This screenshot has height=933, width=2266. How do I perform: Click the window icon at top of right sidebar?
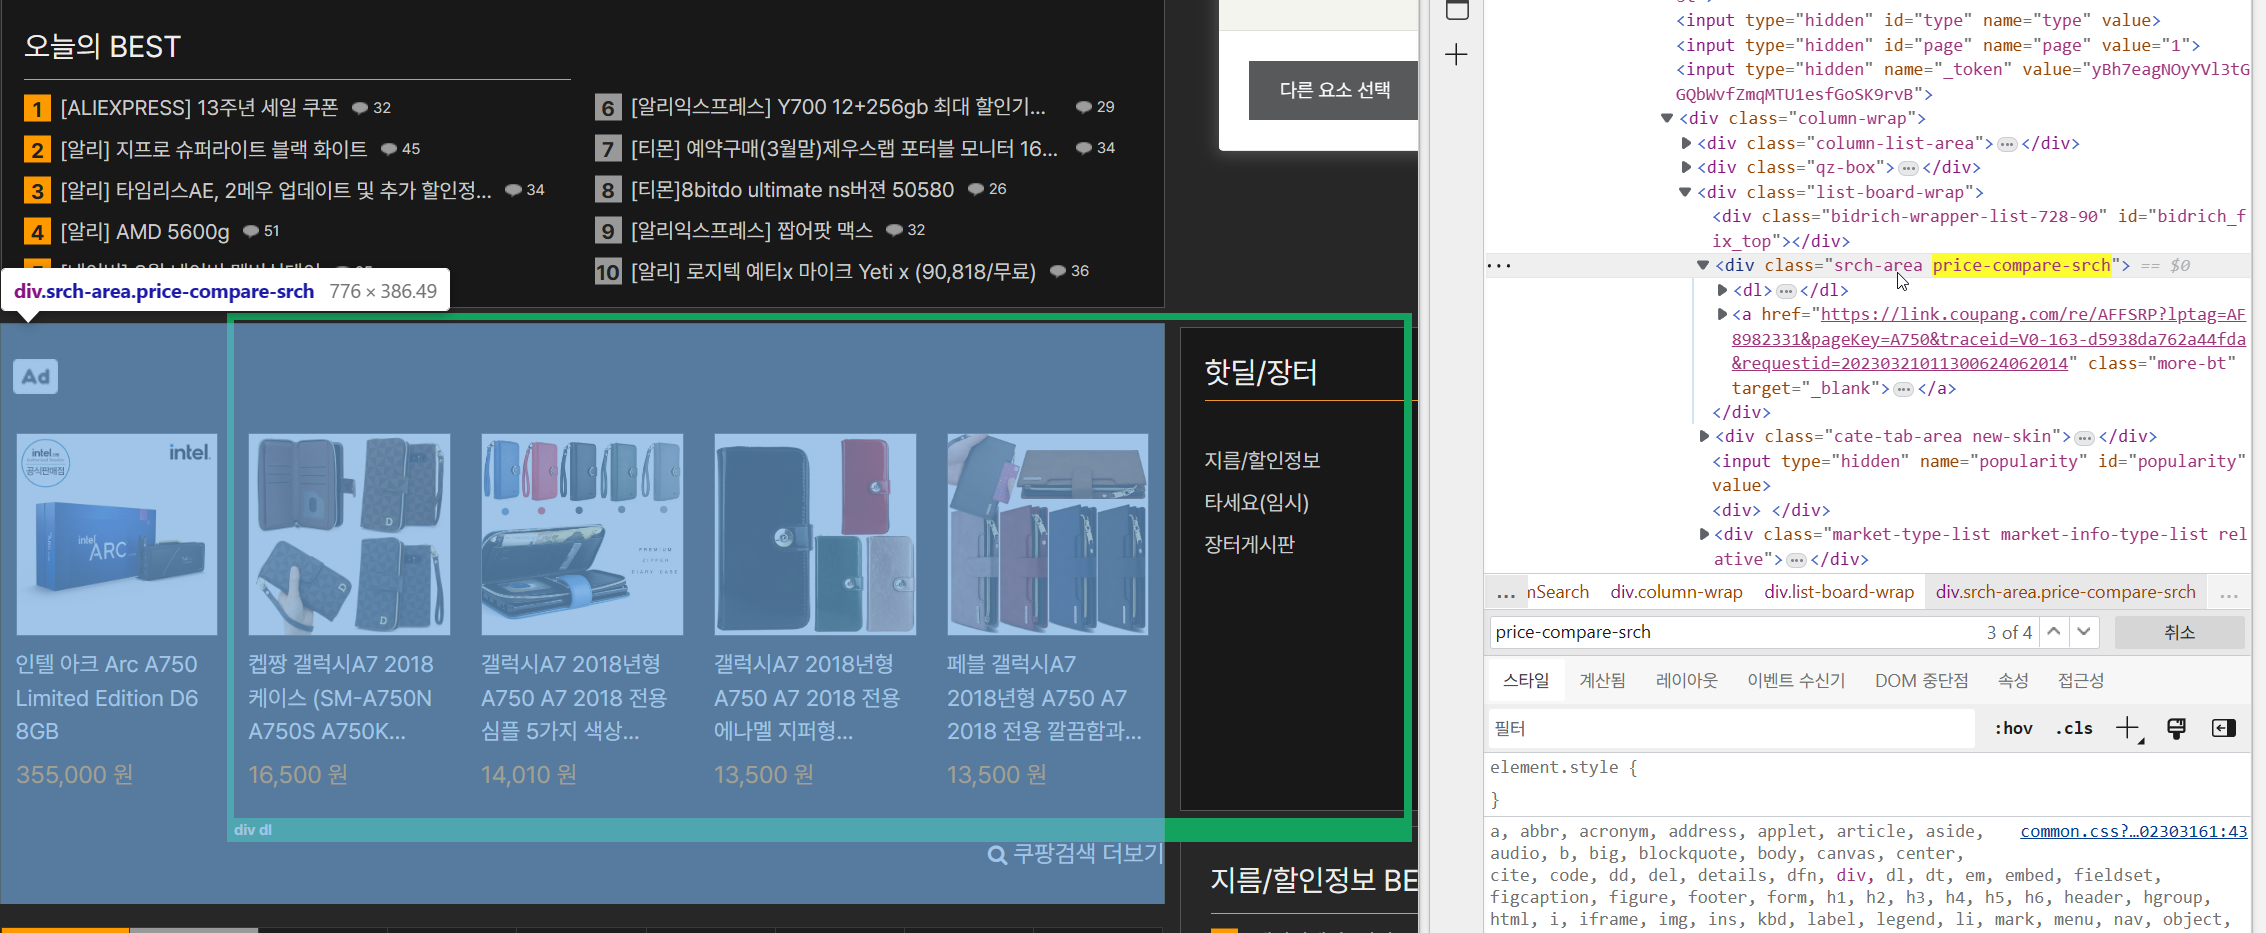click(x=1457, y=9)
